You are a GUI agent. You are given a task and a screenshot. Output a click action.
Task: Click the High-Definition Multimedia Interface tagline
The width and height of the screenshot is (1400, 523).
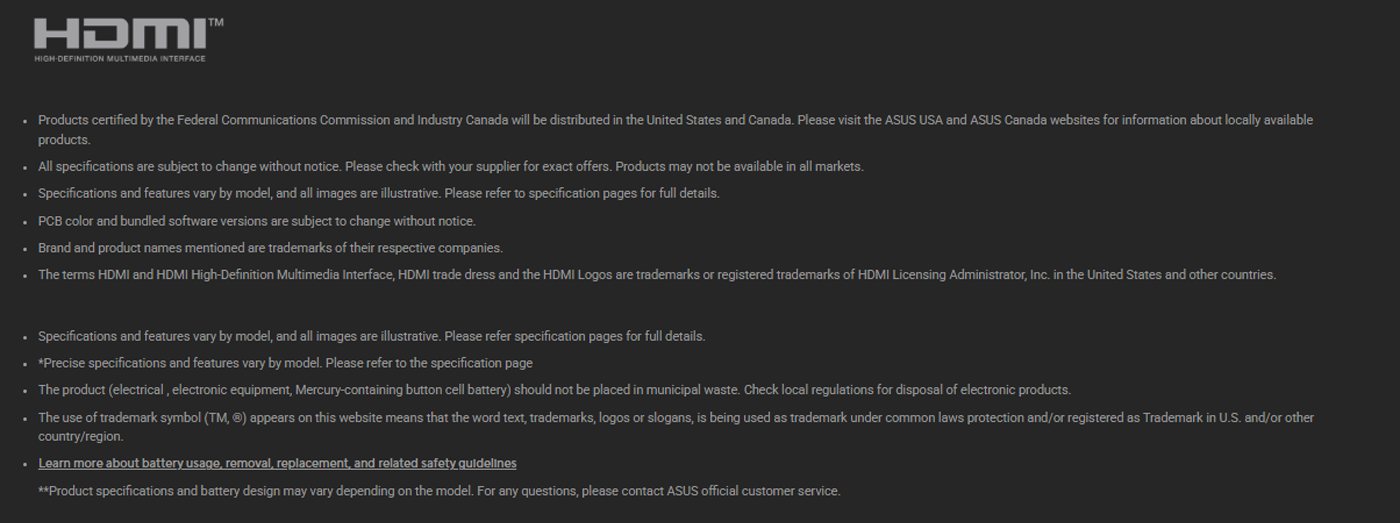click(x=120, y=59)
